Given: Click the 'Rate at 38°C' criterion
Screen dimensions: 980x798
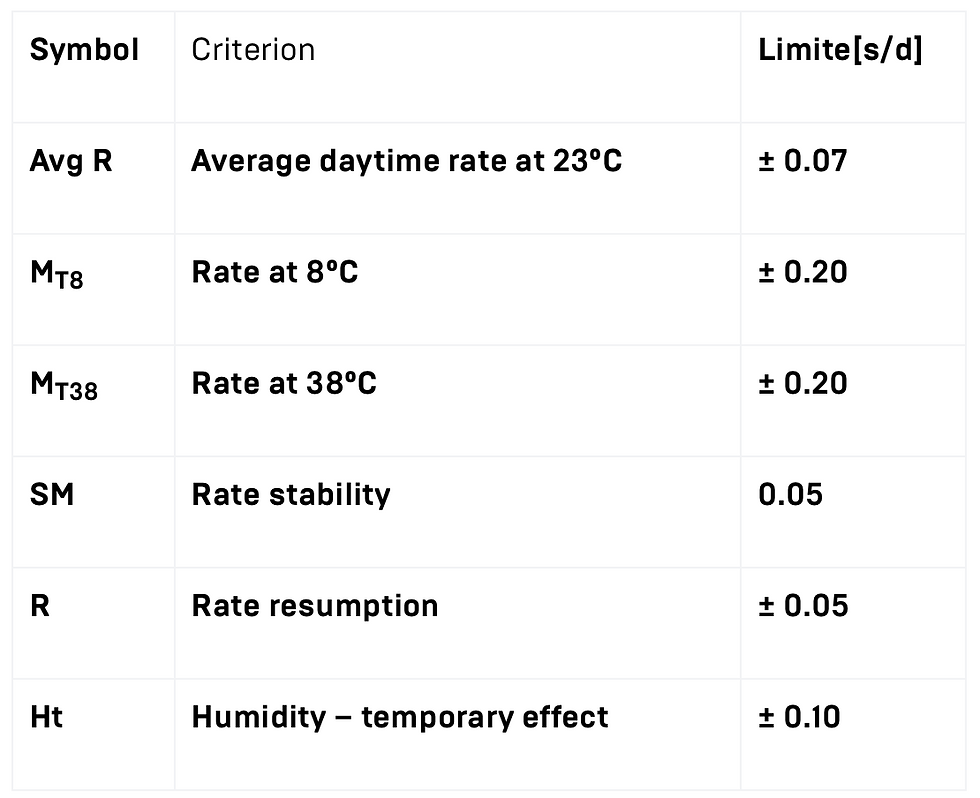Looking at the screenshot, I should click(284, 383).
